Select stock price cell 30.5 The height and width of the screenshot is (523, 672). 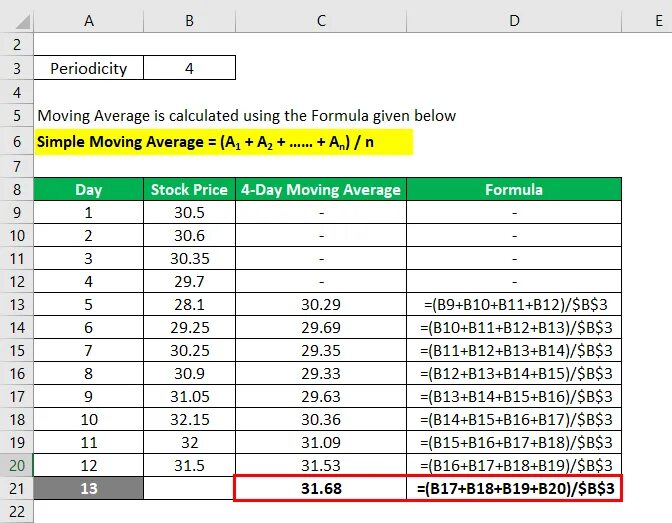[189, 212]
